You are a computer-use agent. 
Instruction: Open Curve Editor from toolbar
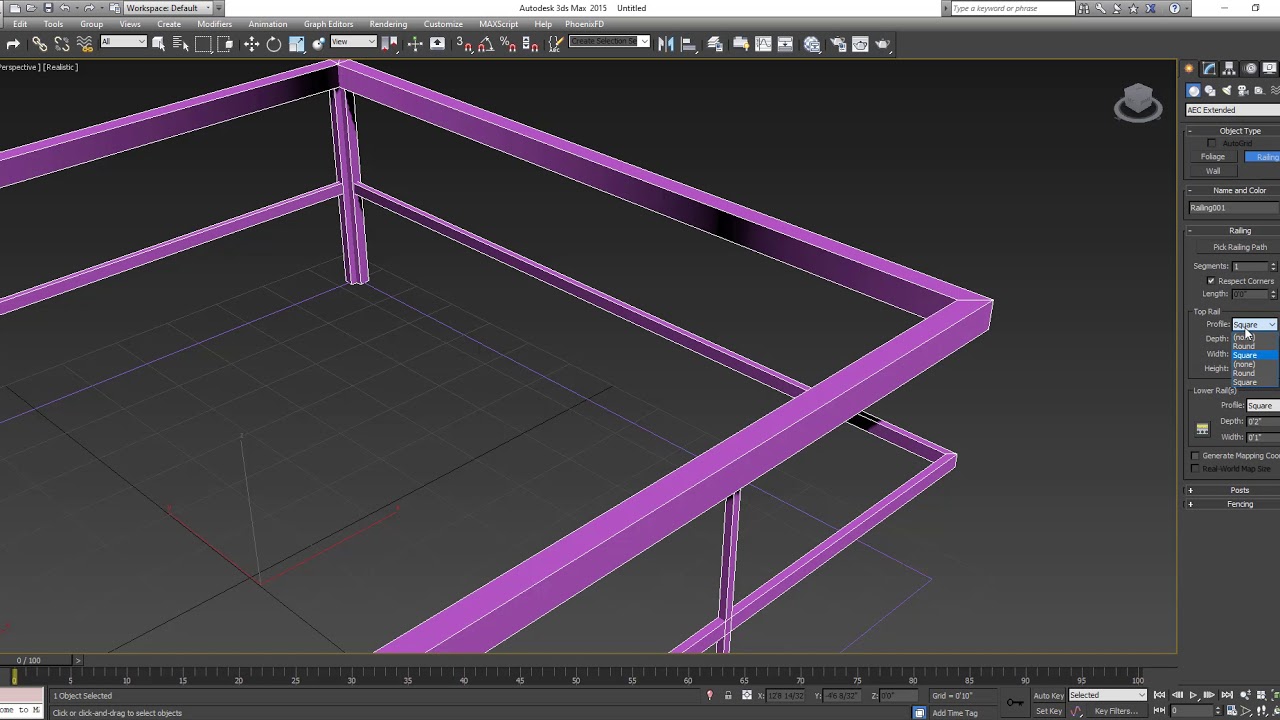tap(764, 44)
